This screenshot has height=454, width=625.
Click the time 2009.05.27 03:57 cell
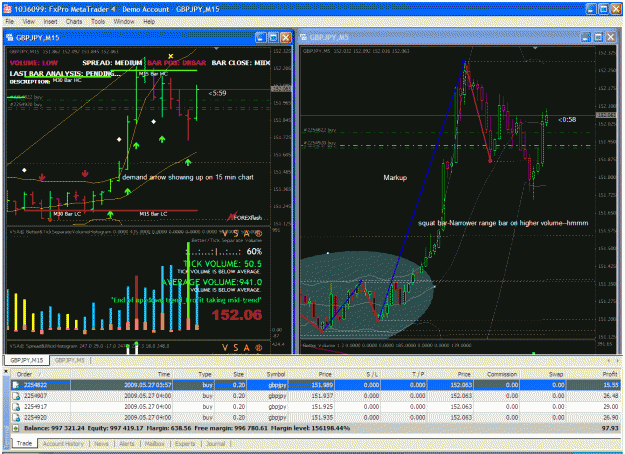coord(147,385)
